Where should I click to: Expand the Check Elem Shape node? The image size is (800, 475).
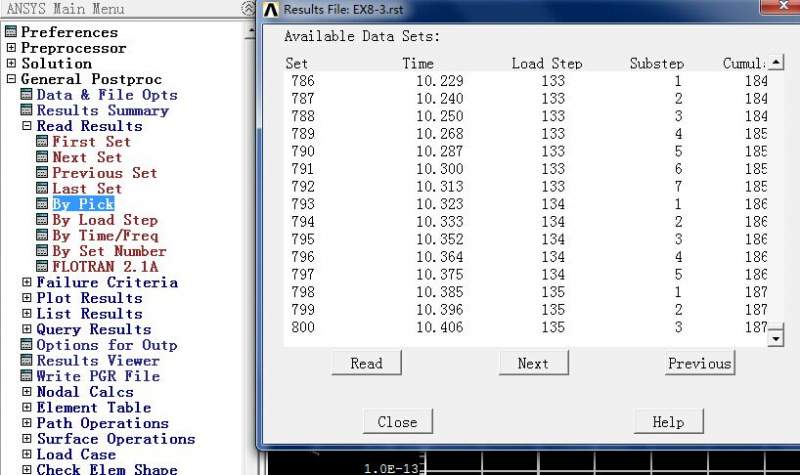27,469
